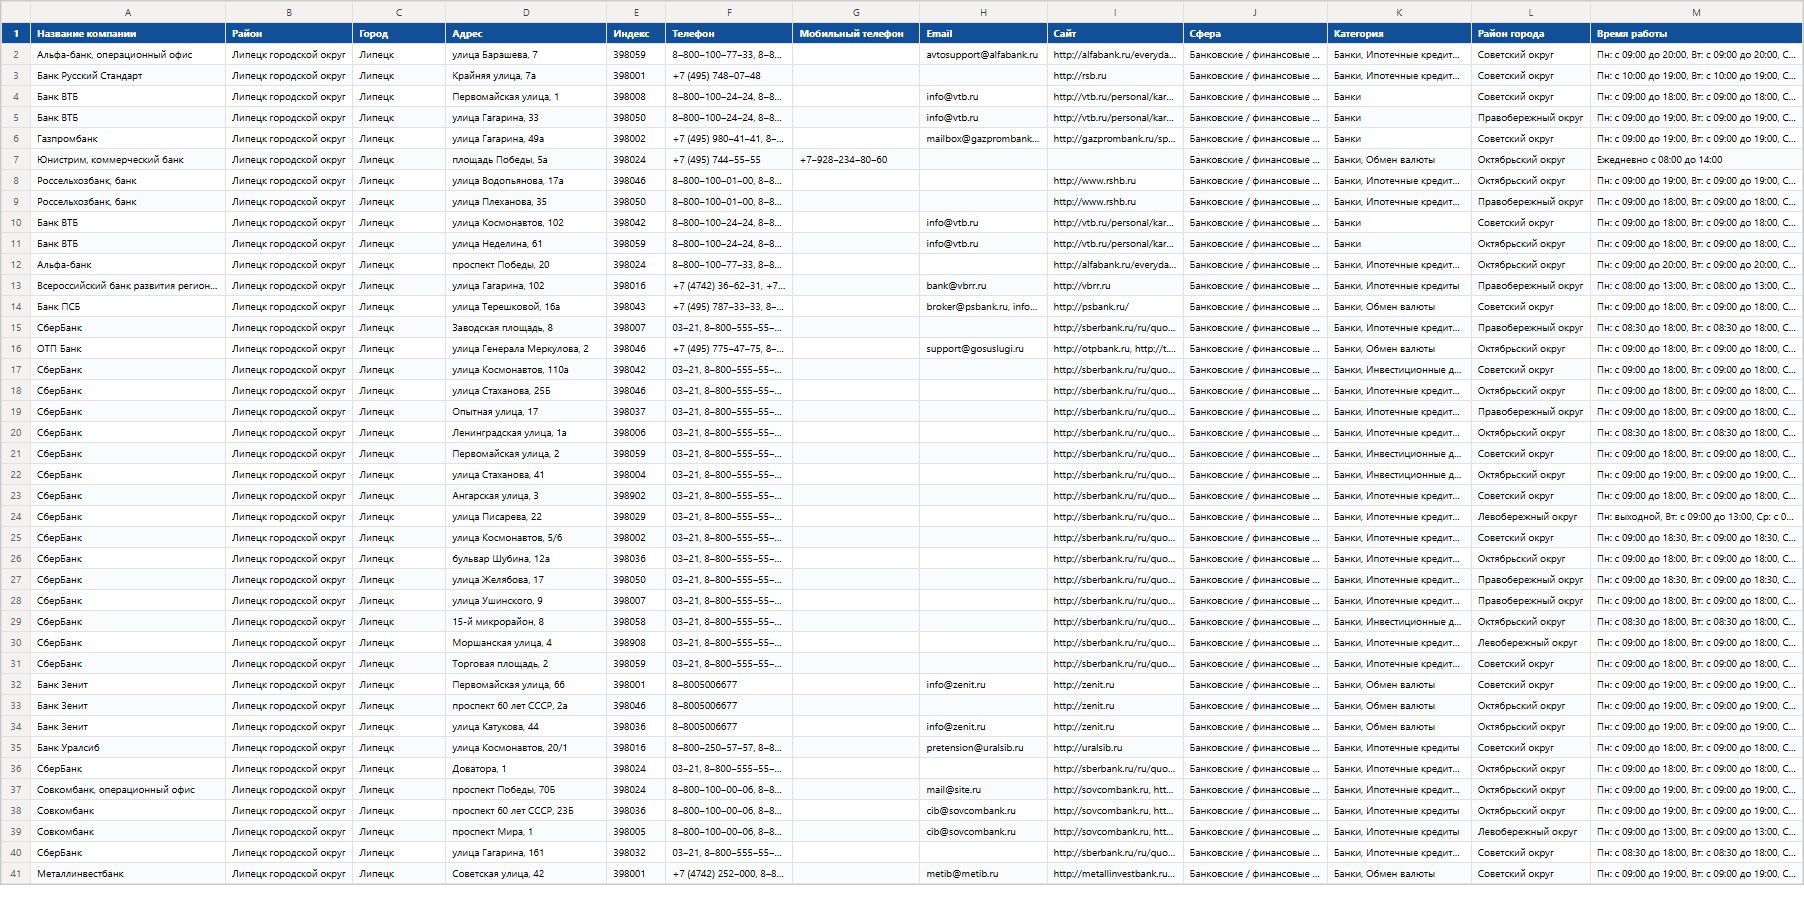Select address 'Доватора, 1'
Viewport: 1804px width, 902px height.
pyautogui.click(x=526, y=769)
